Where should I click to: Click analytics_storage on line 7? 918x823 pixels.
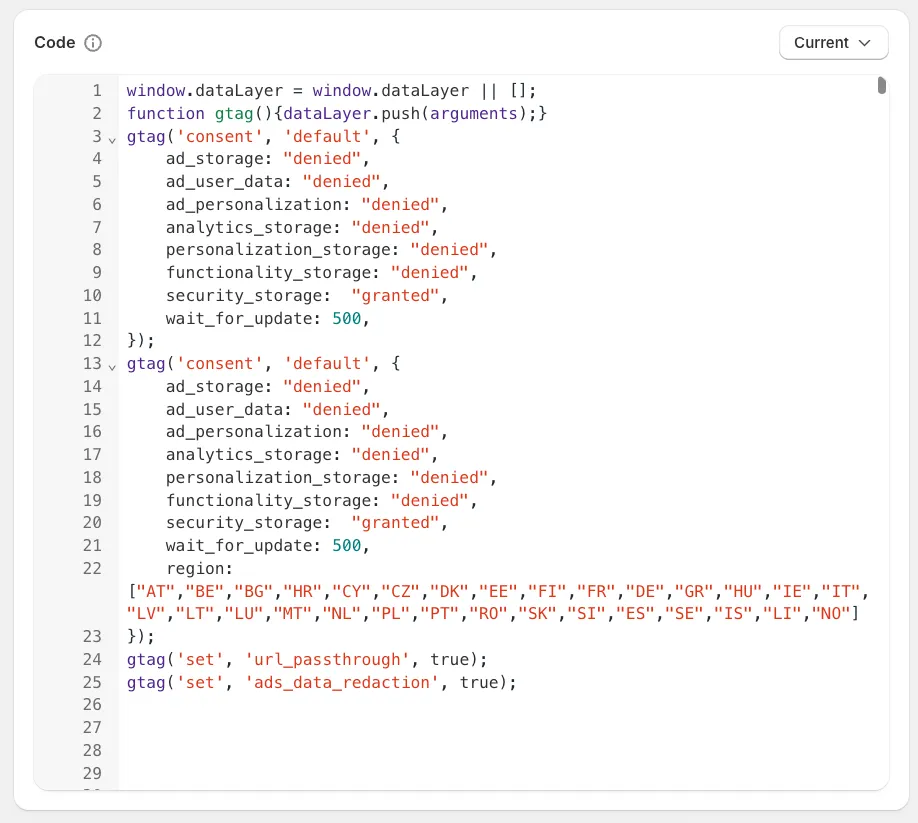[x=302, y=227]
